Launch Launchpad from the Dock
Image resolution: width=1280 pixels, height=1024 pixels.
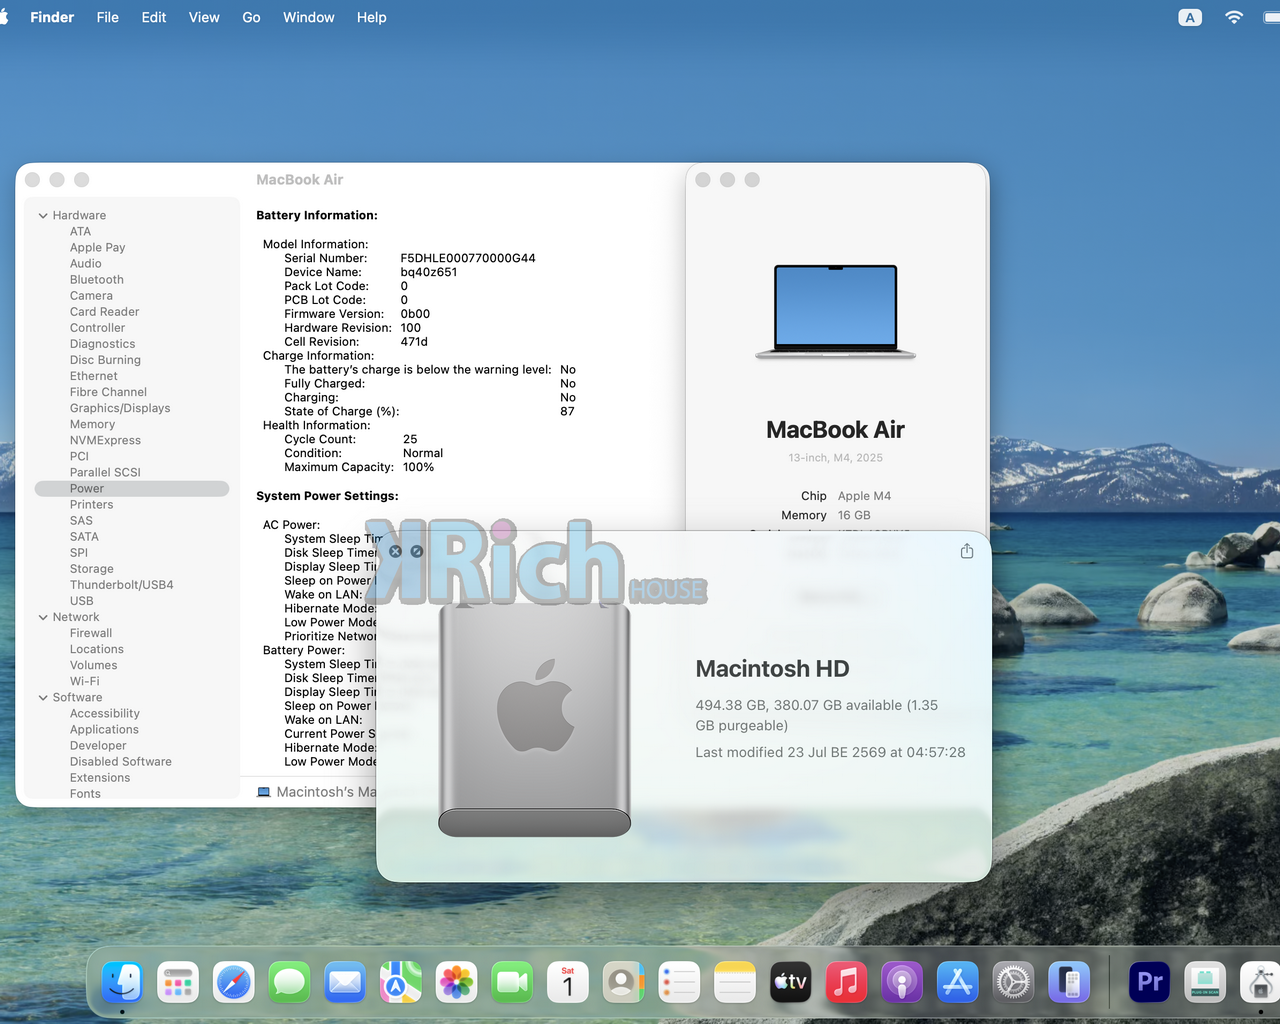point(178,983)
